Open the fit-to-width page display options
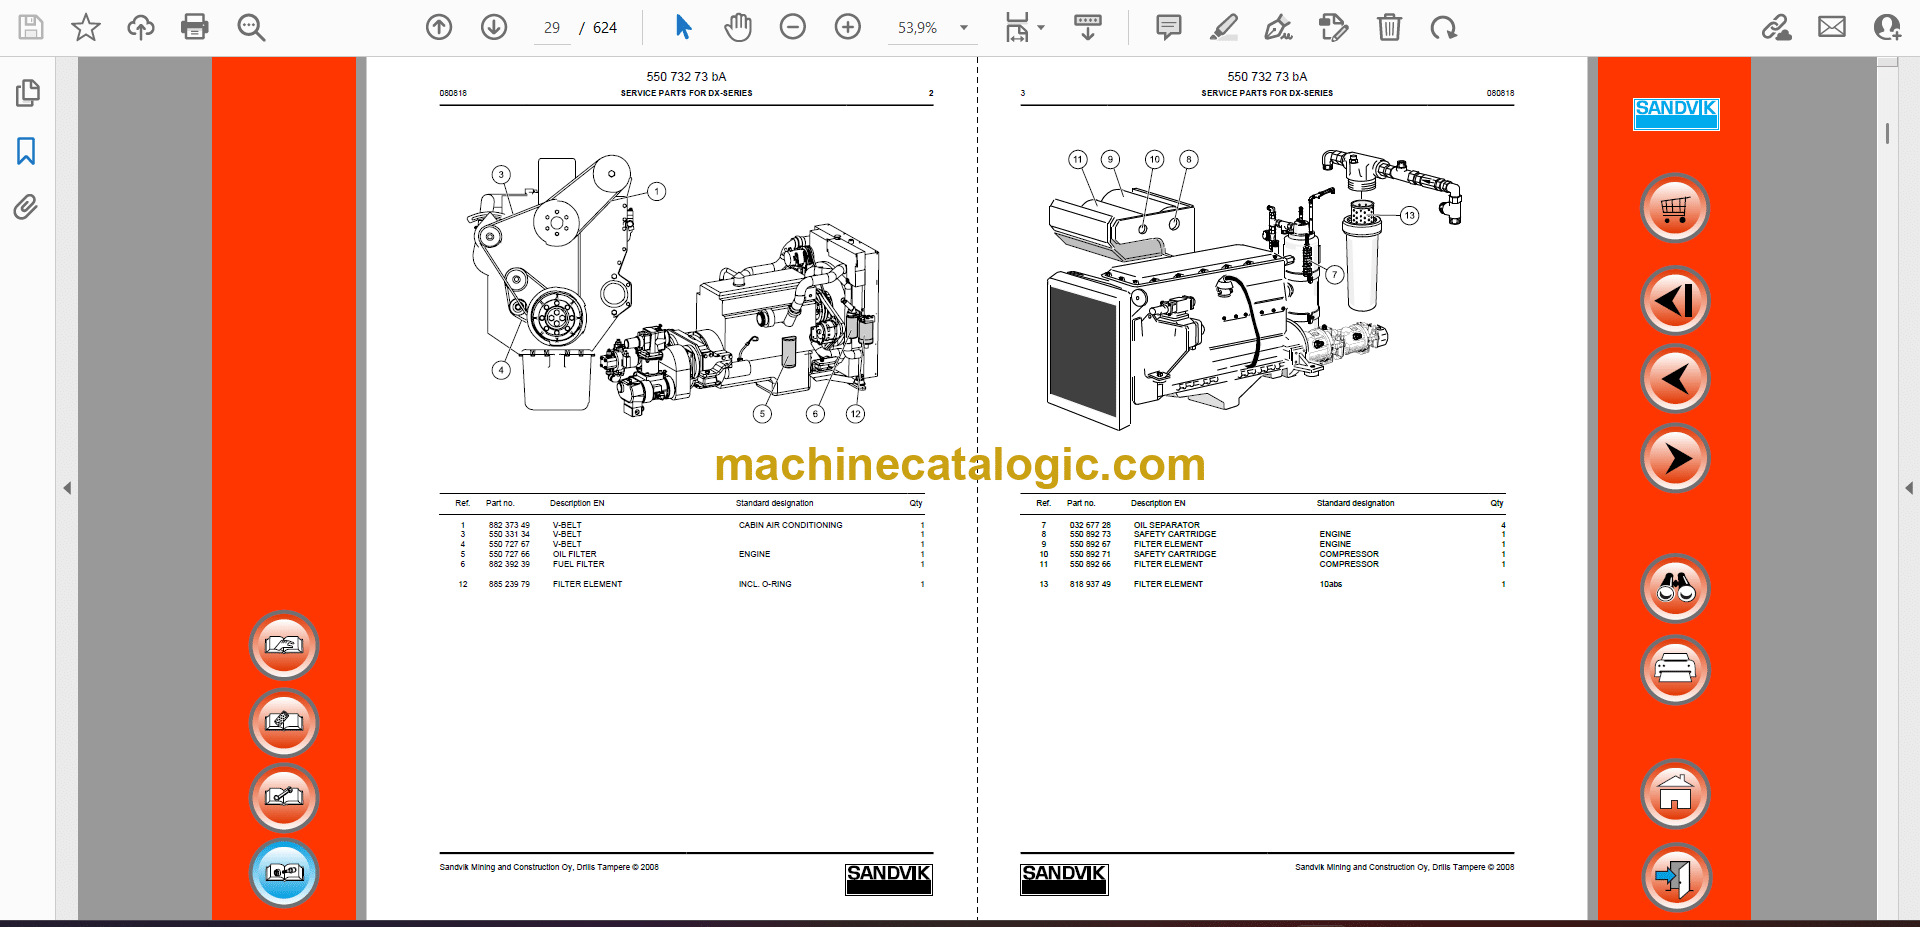The height and width of the screenshot is (927, 1920). click(x=1024, y=27)
